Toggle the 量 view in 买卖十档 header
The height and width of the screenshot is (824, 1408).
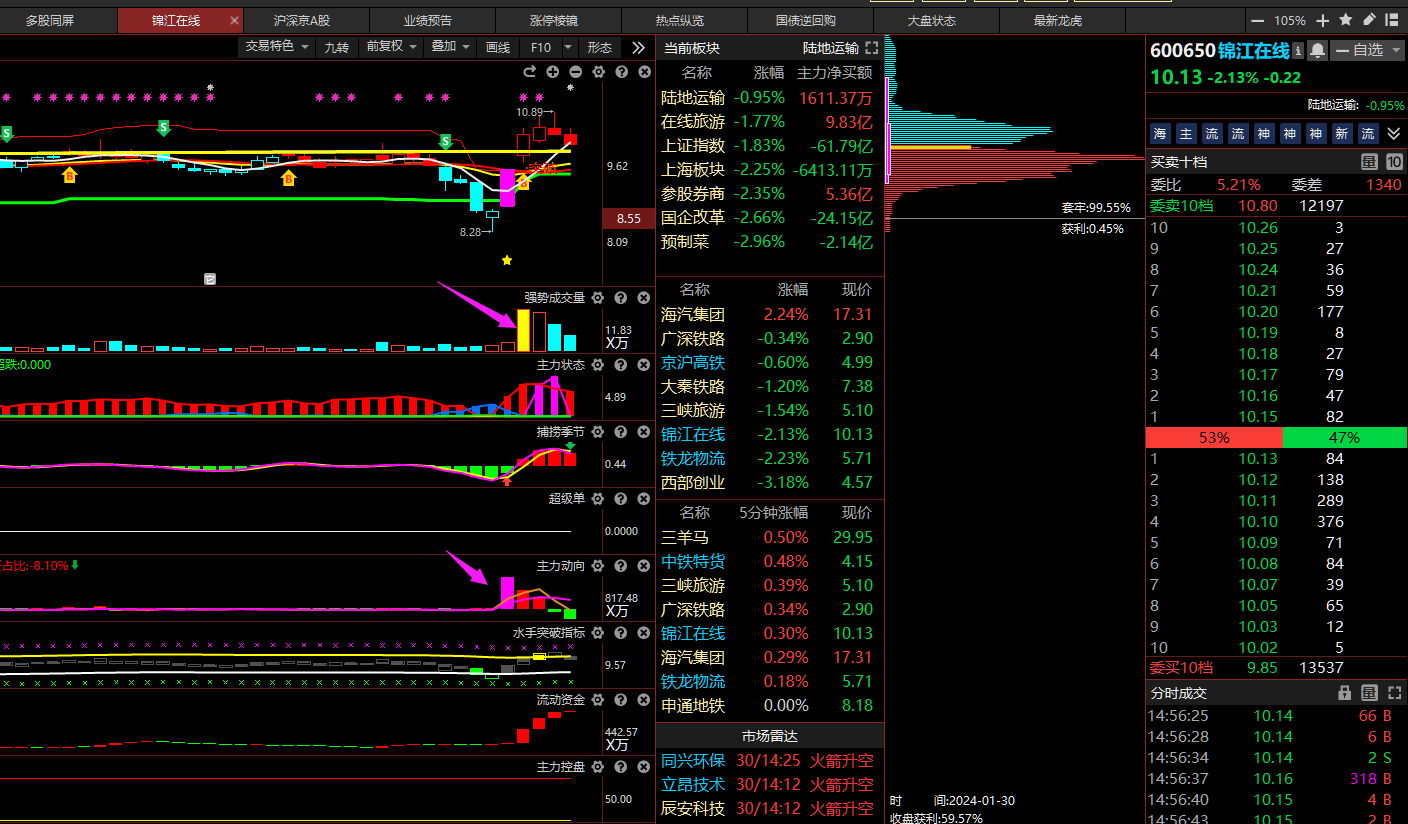(x=1369, y=162)
